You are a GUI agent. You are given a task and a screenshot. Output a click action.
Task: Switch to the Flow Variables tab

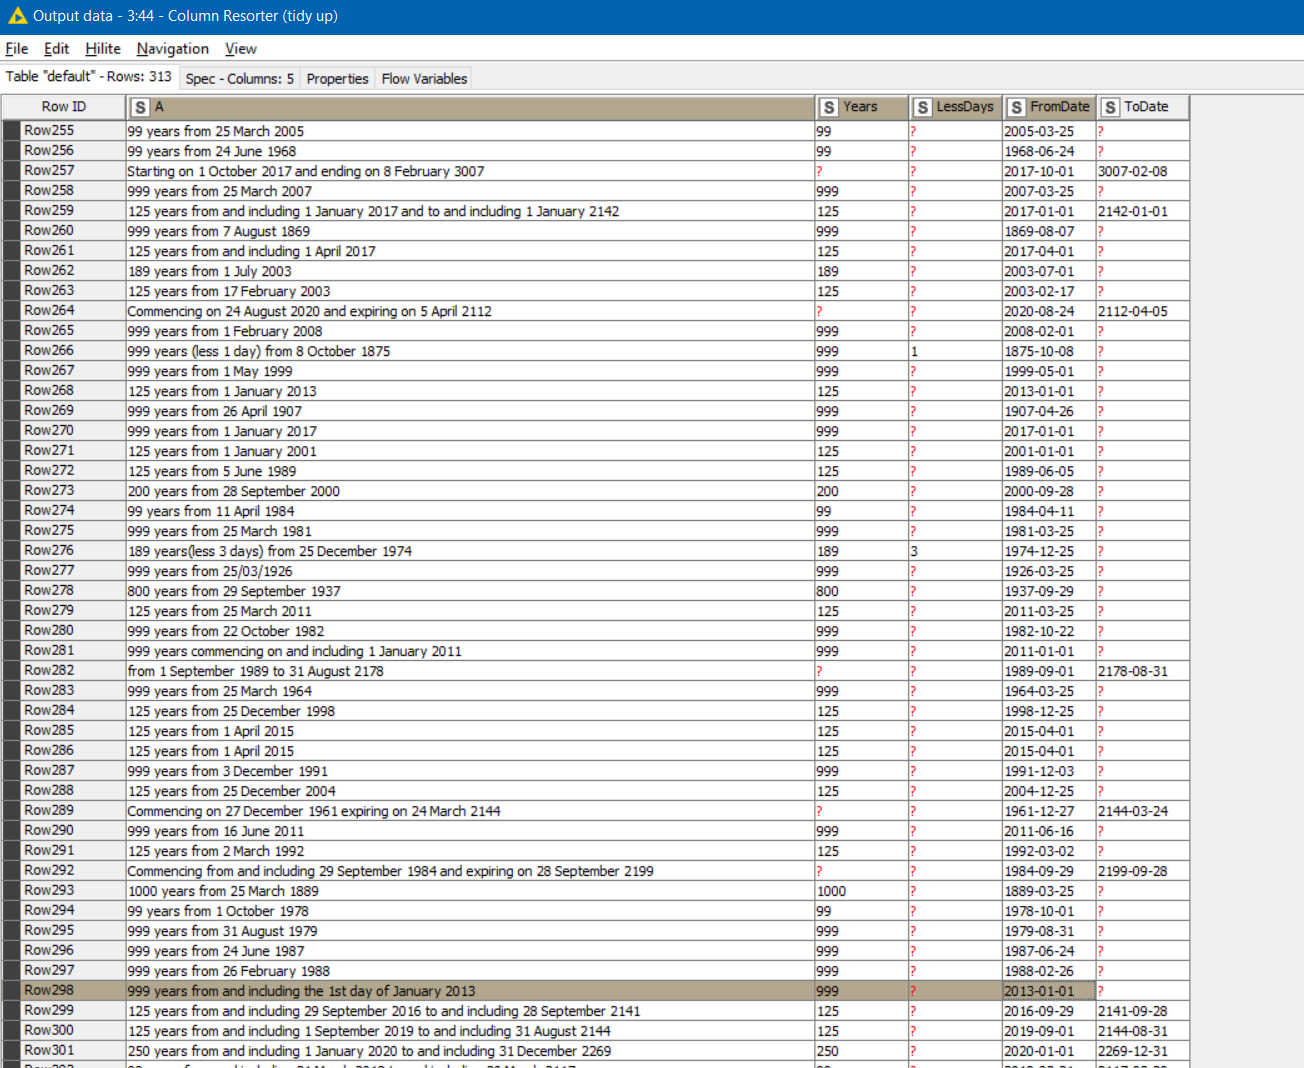tap(424, 79)
